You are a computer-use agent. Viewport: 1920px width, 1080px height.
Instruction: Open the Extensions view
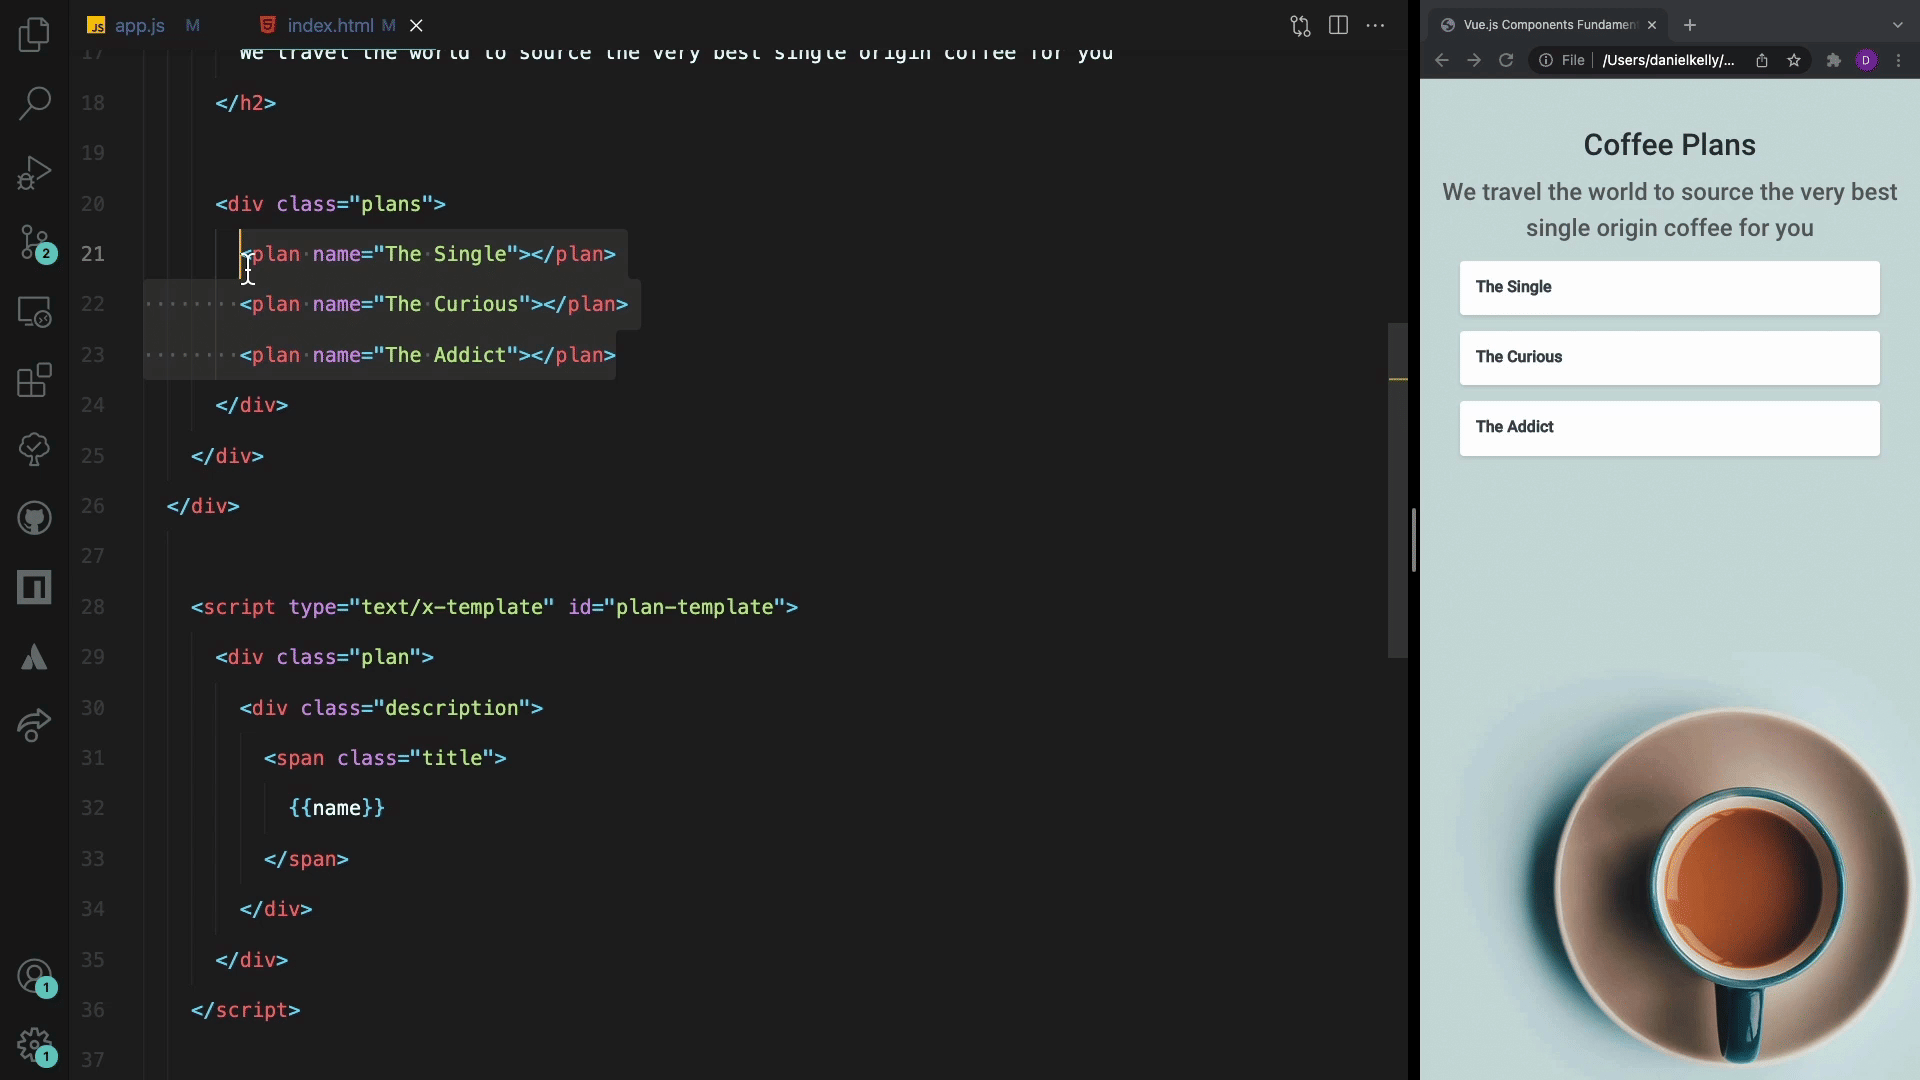coord(34,380)
